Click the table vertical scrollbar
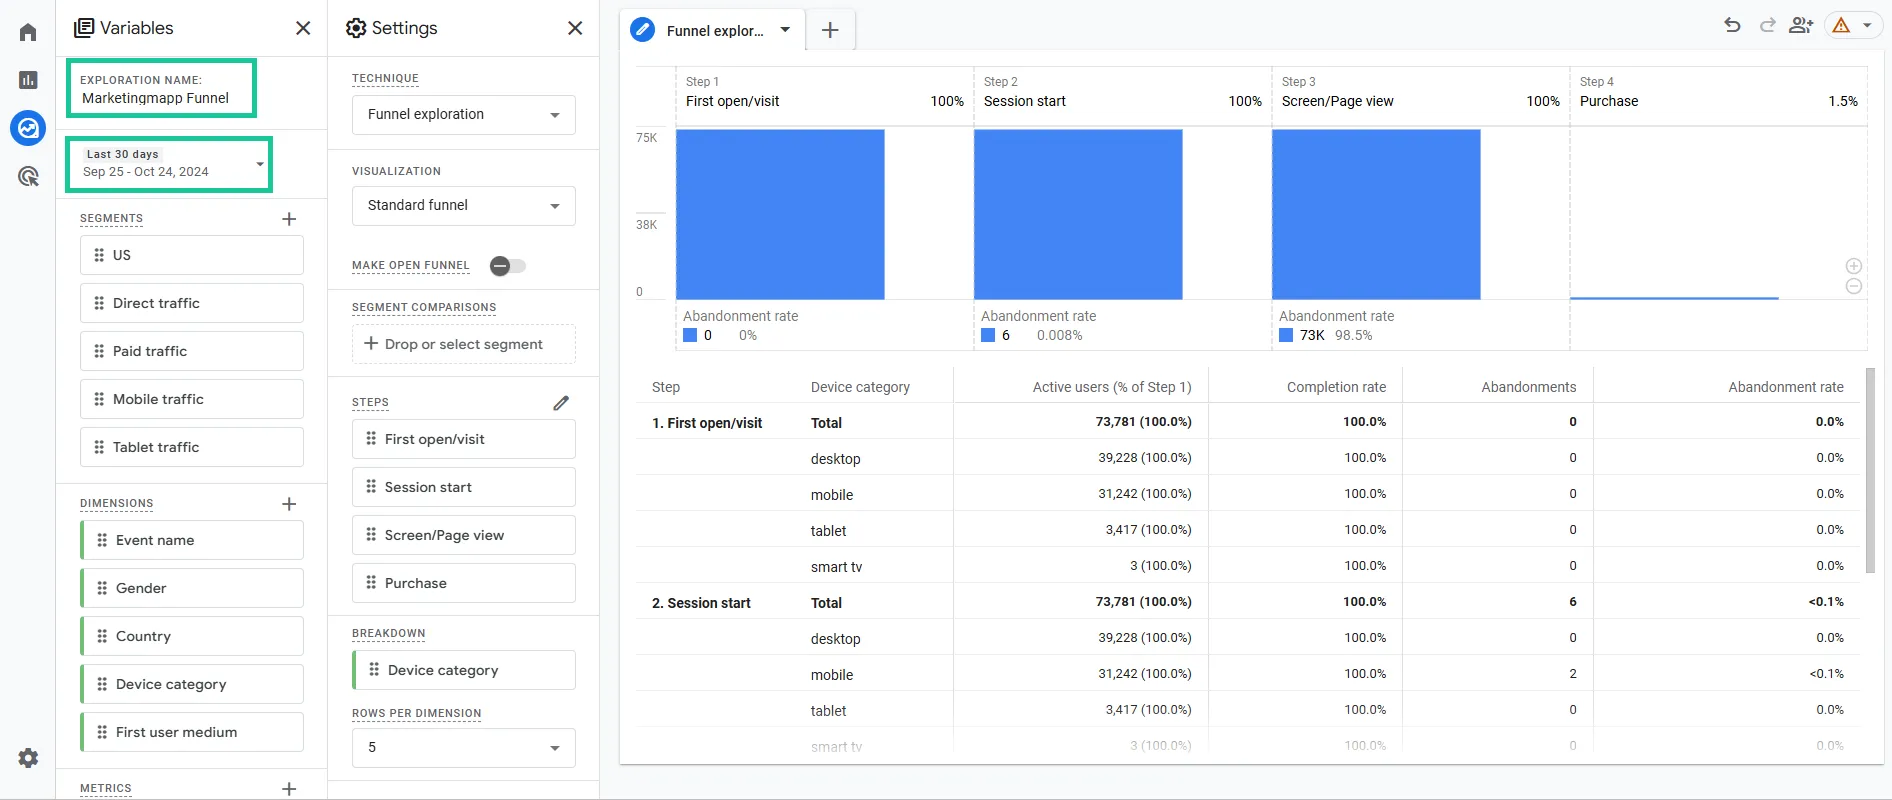The image size is (1892, 800). tap(1870, 470)
